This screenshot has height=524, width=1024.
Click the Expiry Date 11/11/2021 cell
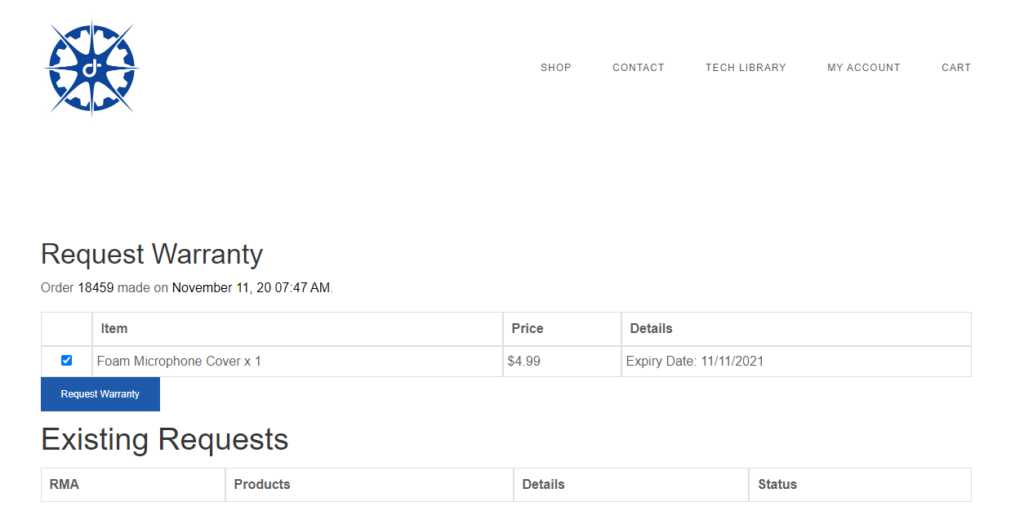tap(694, 361)
